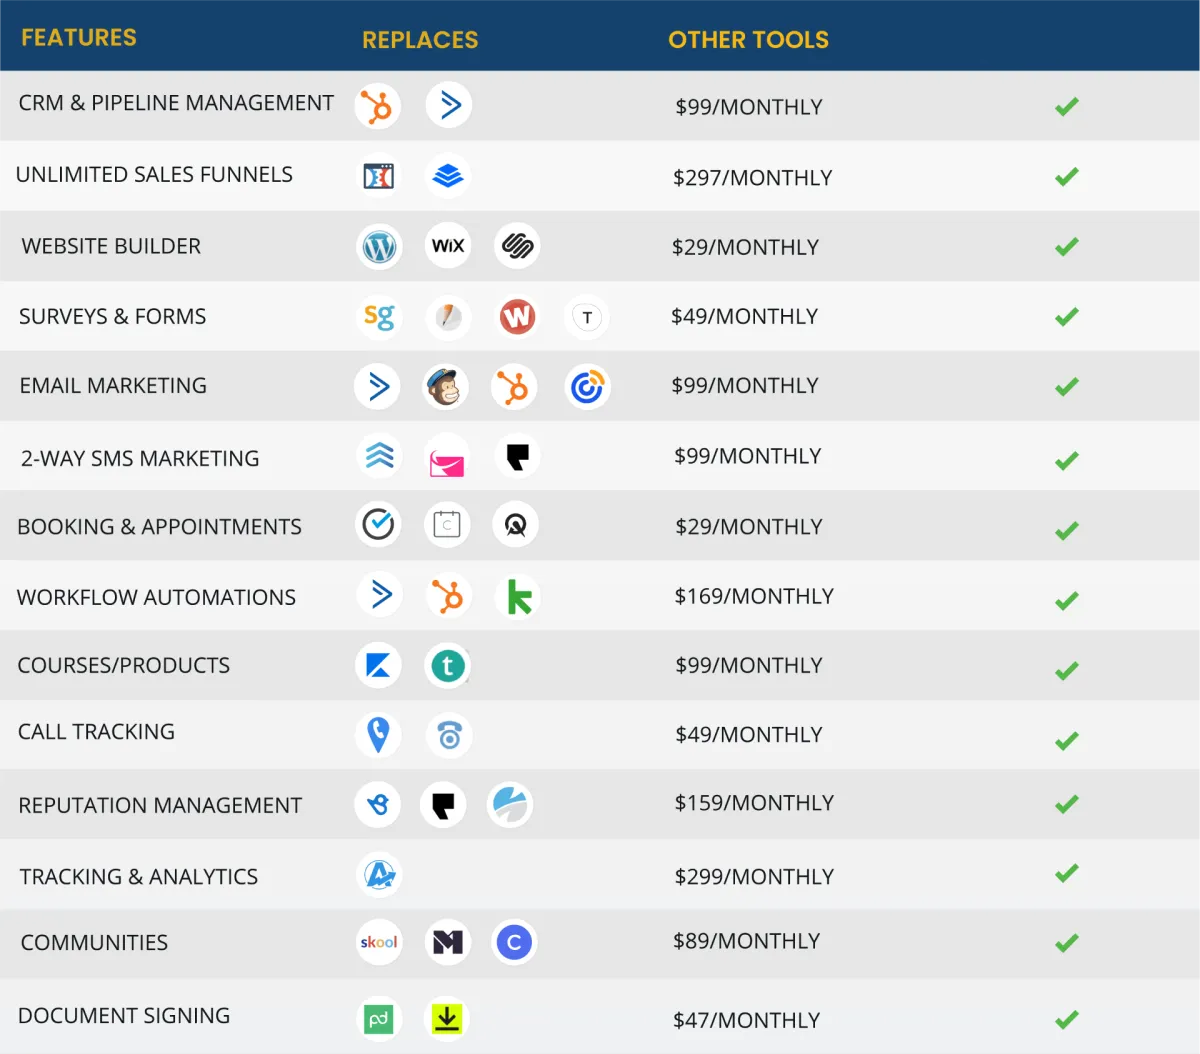Click the SurveyGizmo 'sg' icon
Viewport: 1200px width, 1054px height.
click(379, 317)
